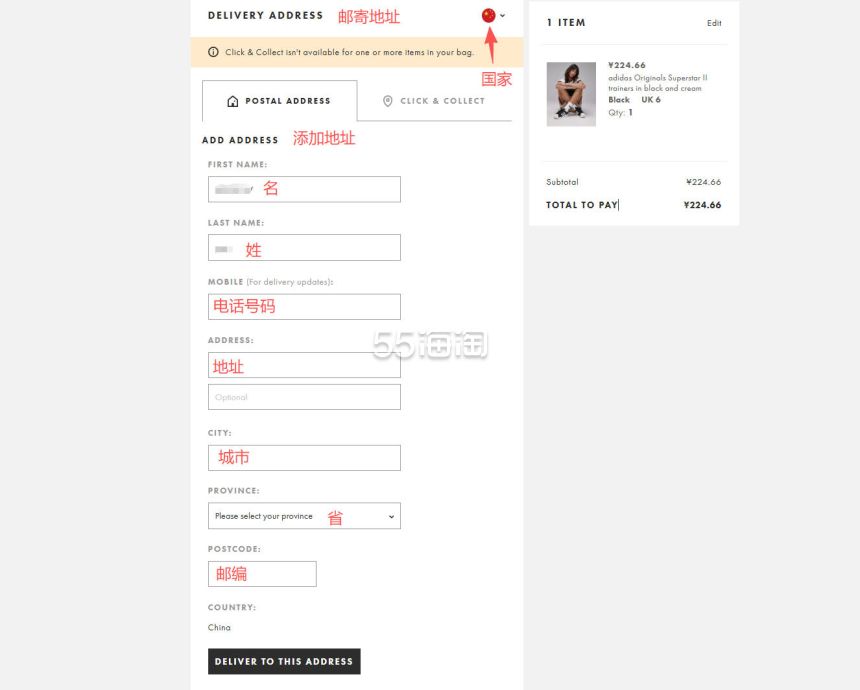Click the first Address line field
The image size is (860, 690).
tap(304, 365)
